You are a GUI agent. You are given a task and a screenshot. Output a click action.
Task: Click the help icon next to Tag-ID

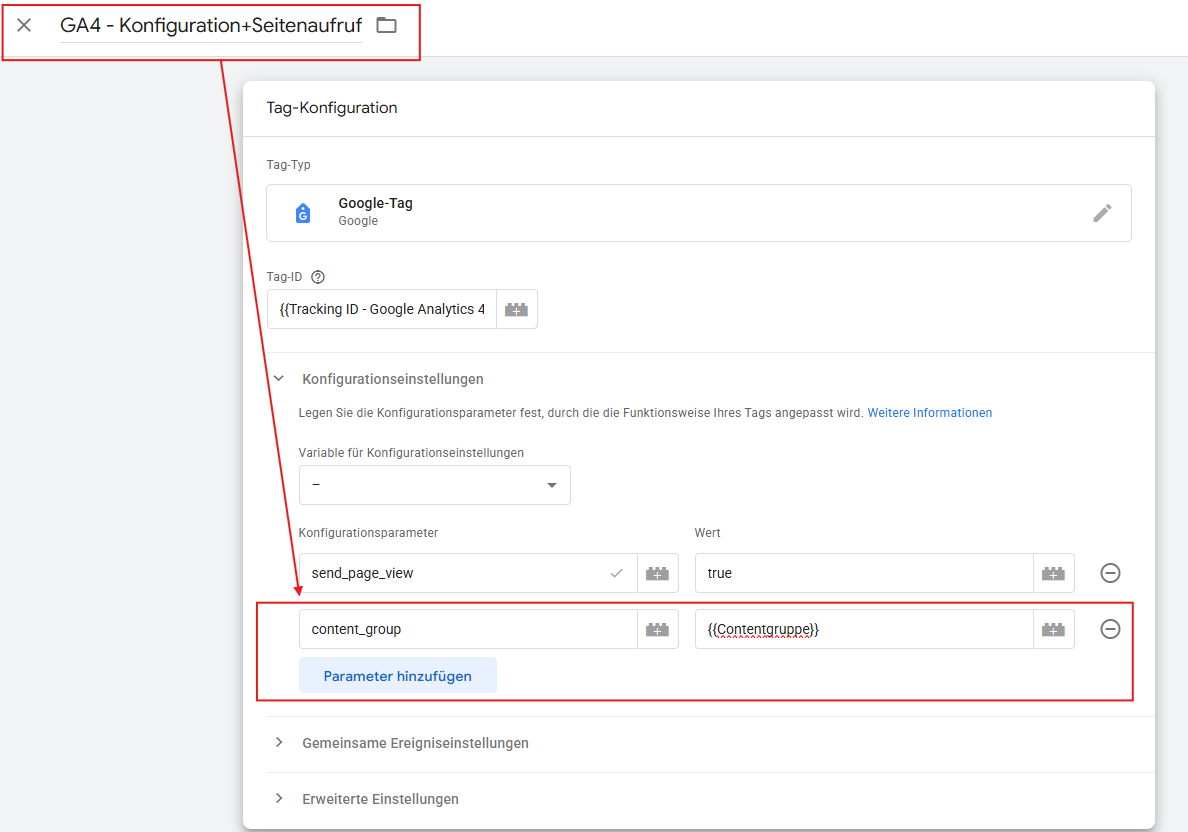click(x=318, y=277)
